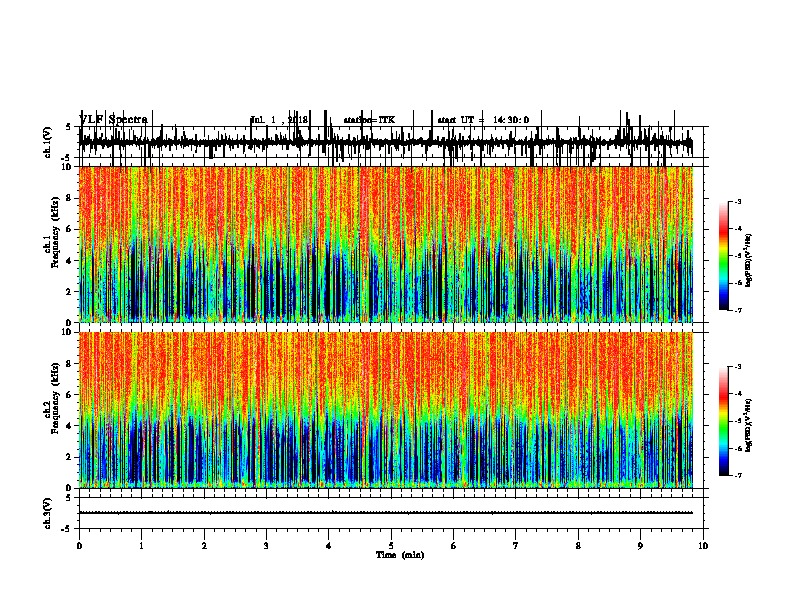Click the "5" volt tick on ch.1(V) axis
This screenshot has width=792, height=612.
[68, 127]
